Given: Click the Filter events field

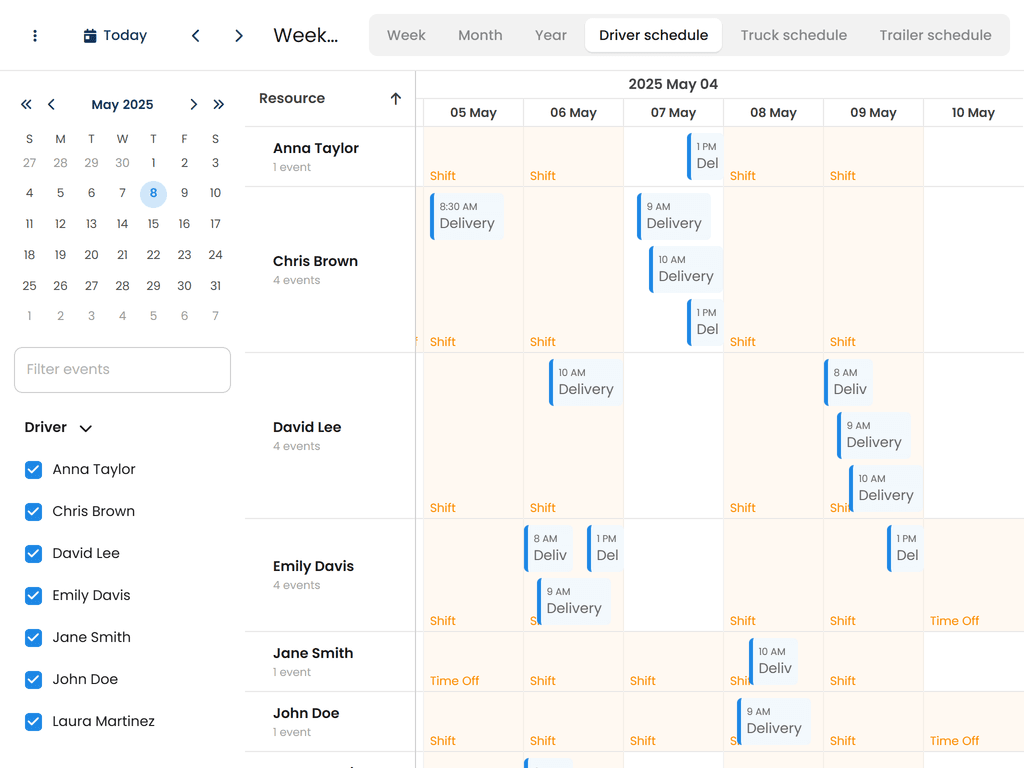Looking at the screenshot, I should pos(122,369).
